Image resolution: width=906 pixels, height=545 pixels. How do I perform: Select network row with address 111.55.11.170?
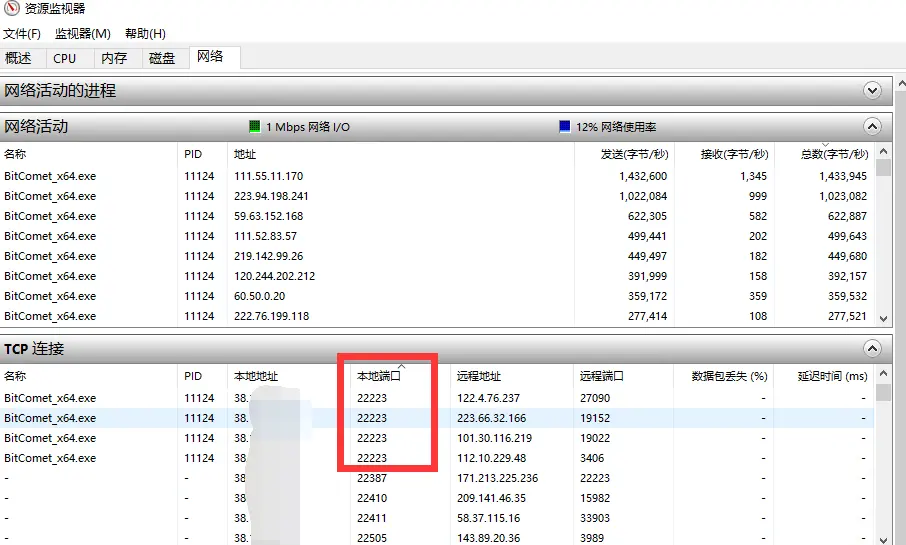coord(268,176)
